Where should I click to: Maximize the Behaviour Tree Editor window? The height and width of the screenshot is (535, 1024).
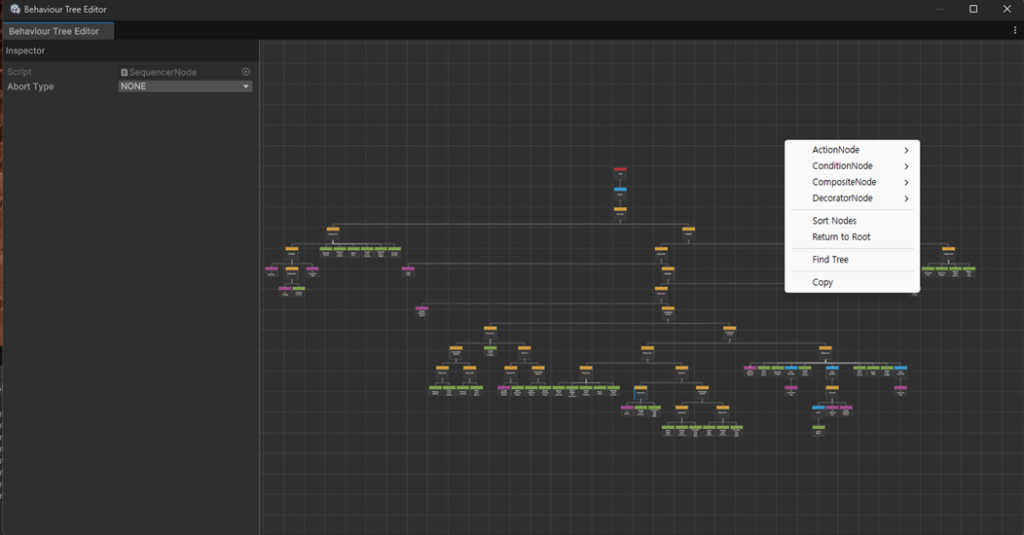pyautogui.click(x=973, y=9)
